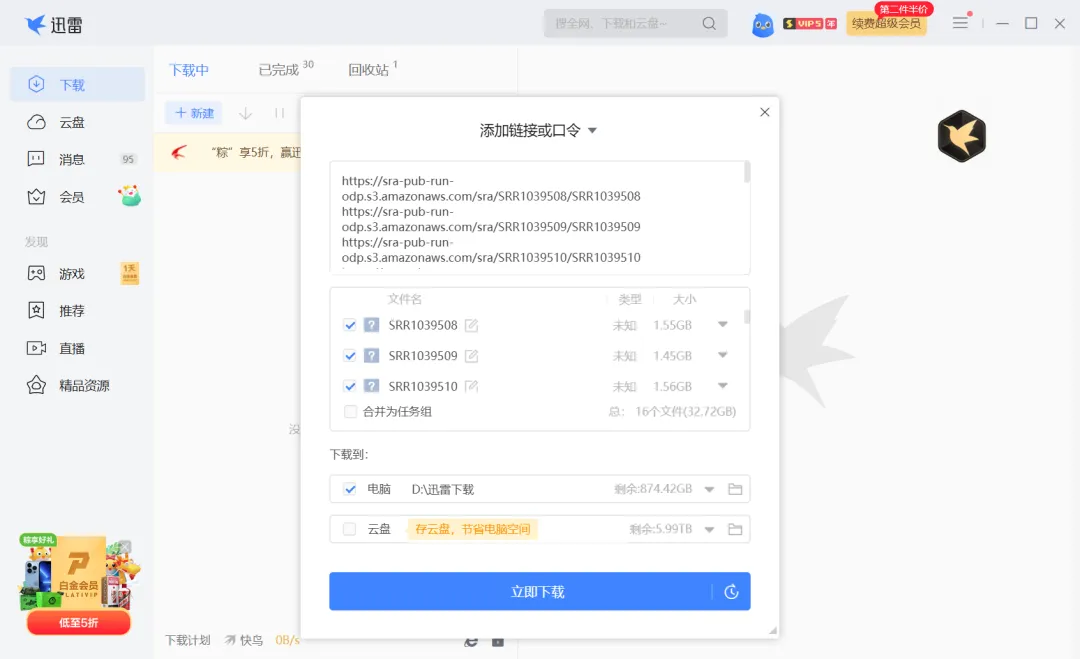
Task: Click the scheduled download clock icon
Action: (731, 592)
